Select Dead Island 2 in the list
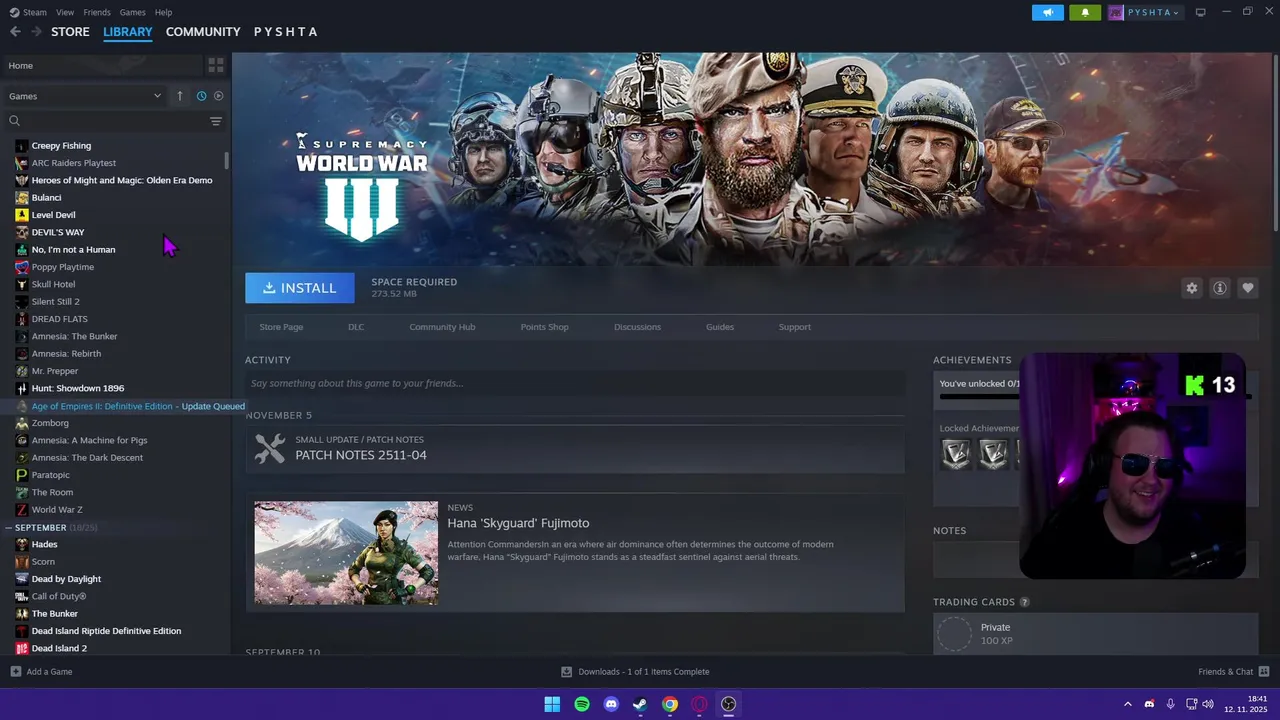The image size is (1280, 720). click(x=59, y=649)
